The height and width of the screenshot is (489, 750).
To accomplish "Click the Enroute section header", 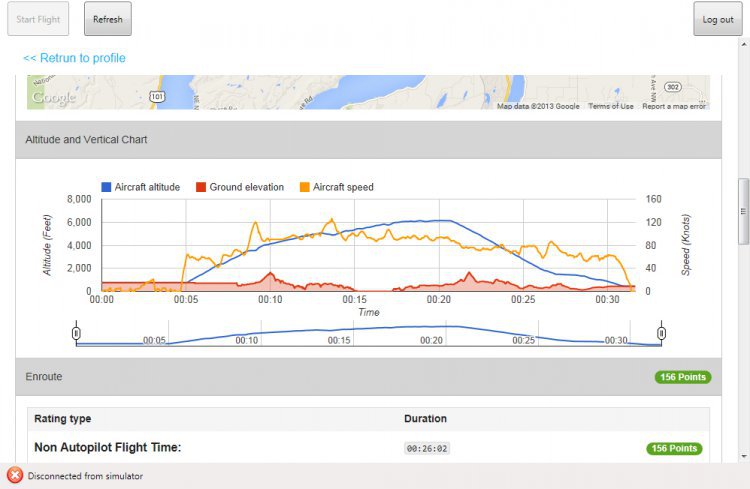I will point(44,377).
